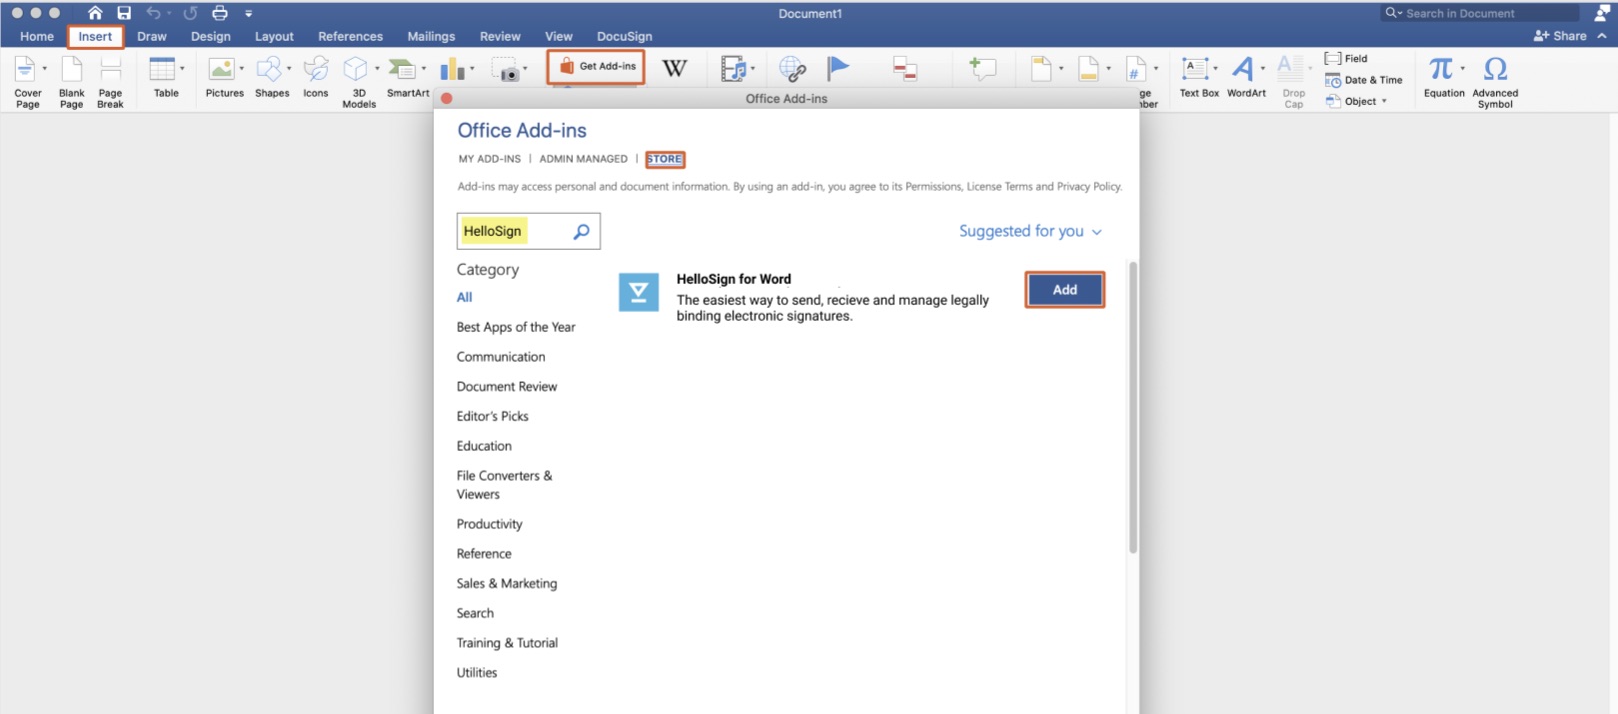This screenshot has width=1618, height=714.
Task: Redo the previous action with the redo arrow
Action: (190, 13)
